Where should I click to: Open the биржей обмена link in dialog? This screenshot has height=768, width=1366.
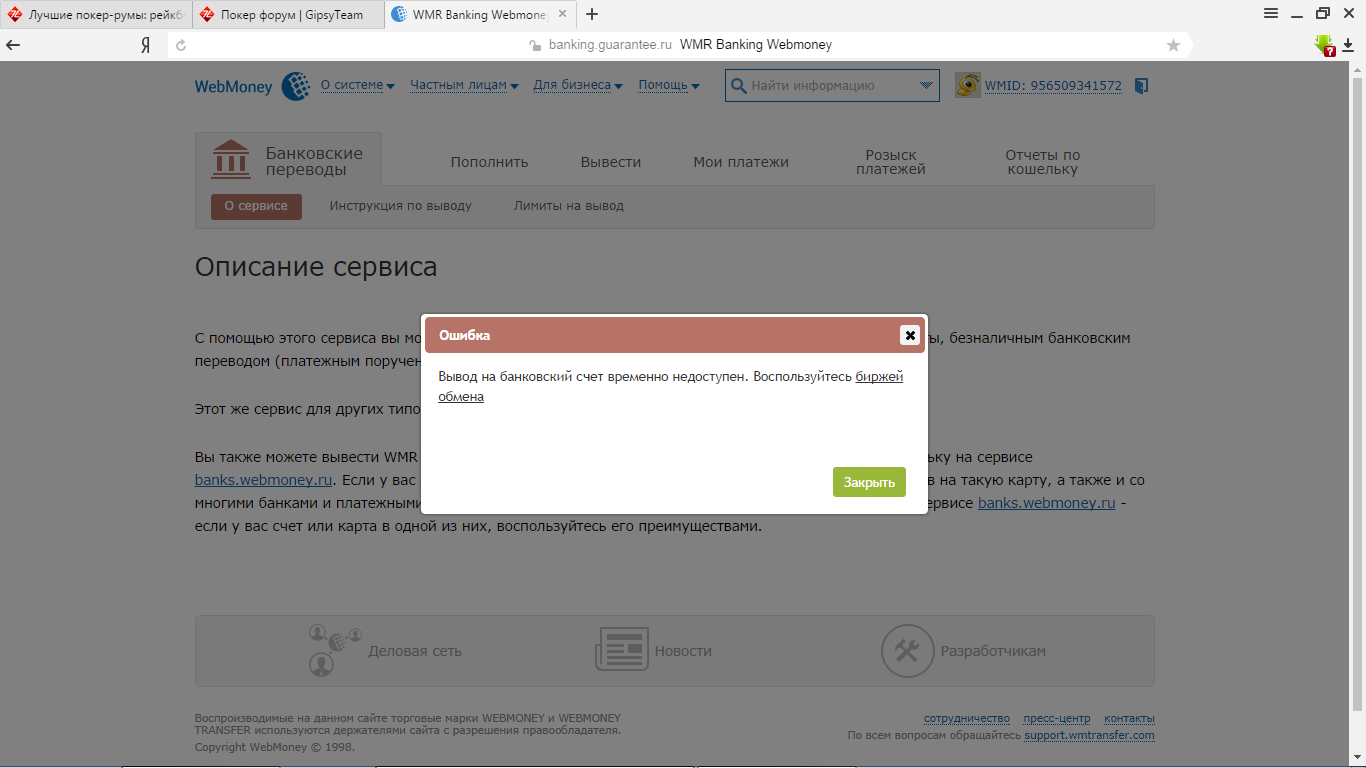point(670,387)
